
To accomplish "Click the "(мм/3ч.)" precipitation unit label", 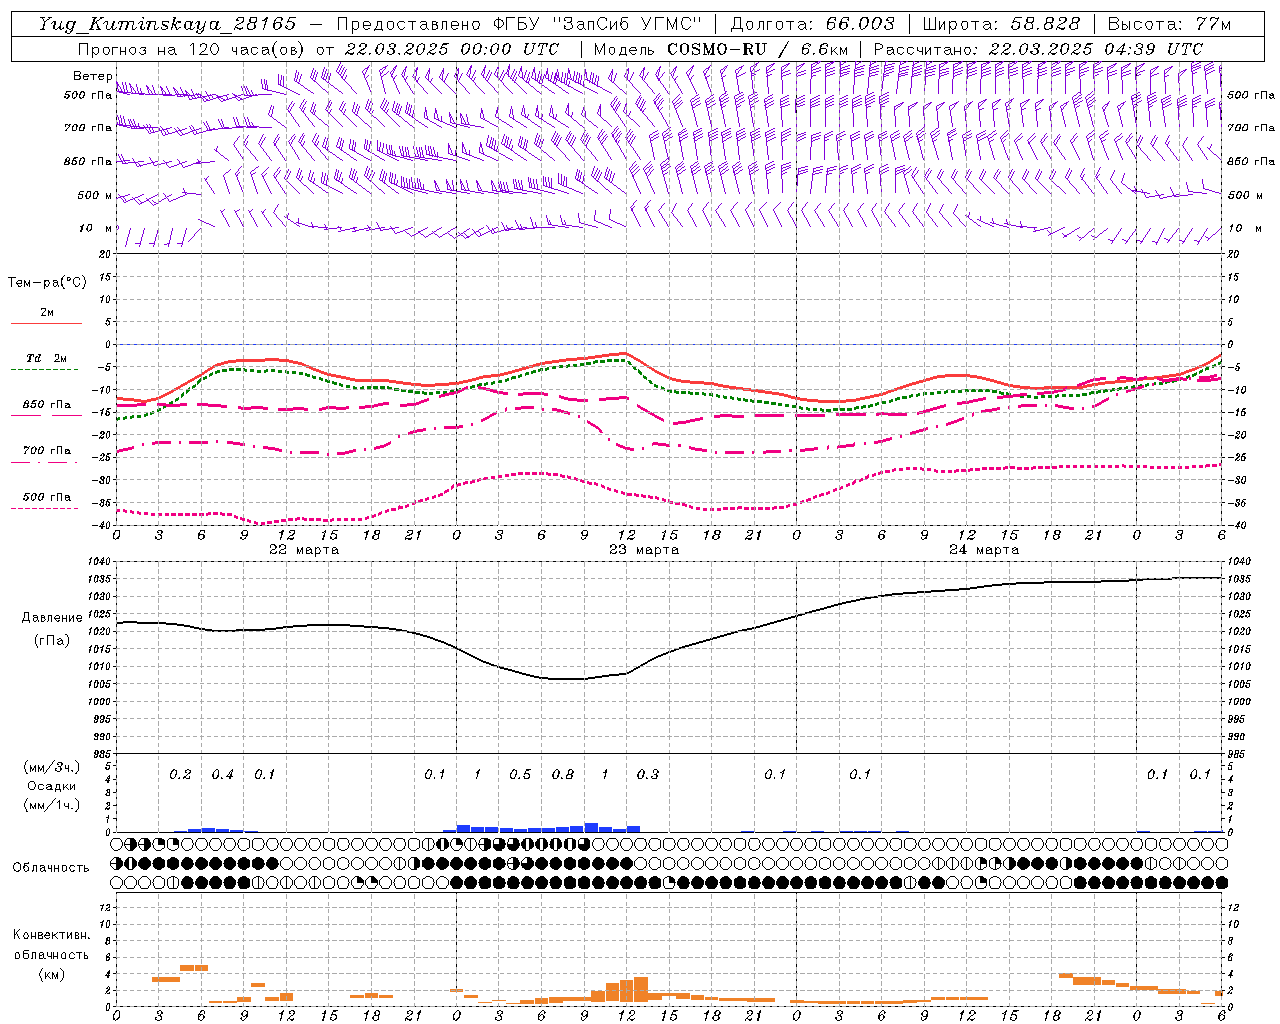I will (52, 768).
